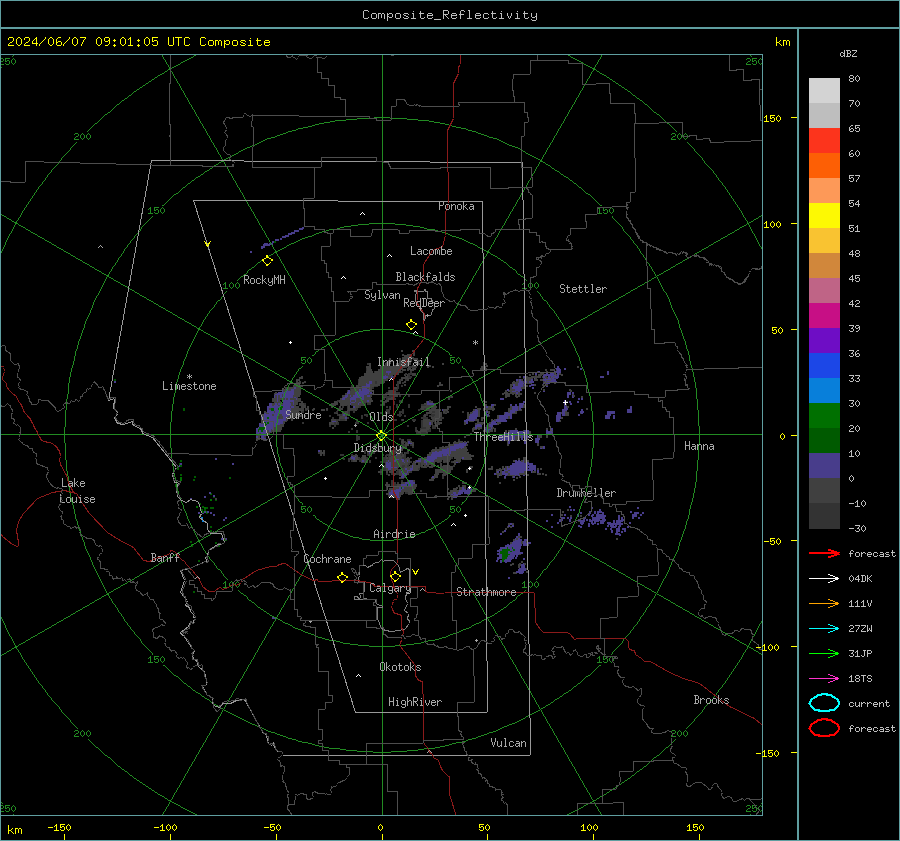Choose the slate-violet 10-0 dBZ swatch
900x841 pixels.
[824, 466]
